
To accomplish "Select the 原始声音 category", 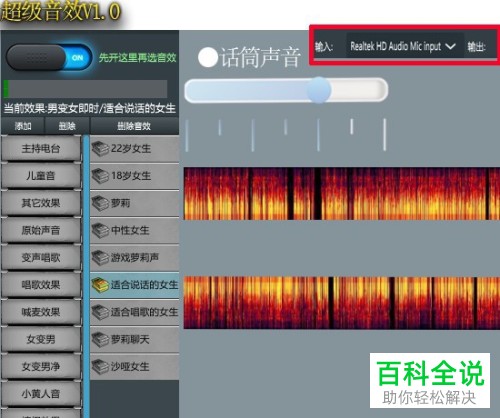I will click(41, 230).
